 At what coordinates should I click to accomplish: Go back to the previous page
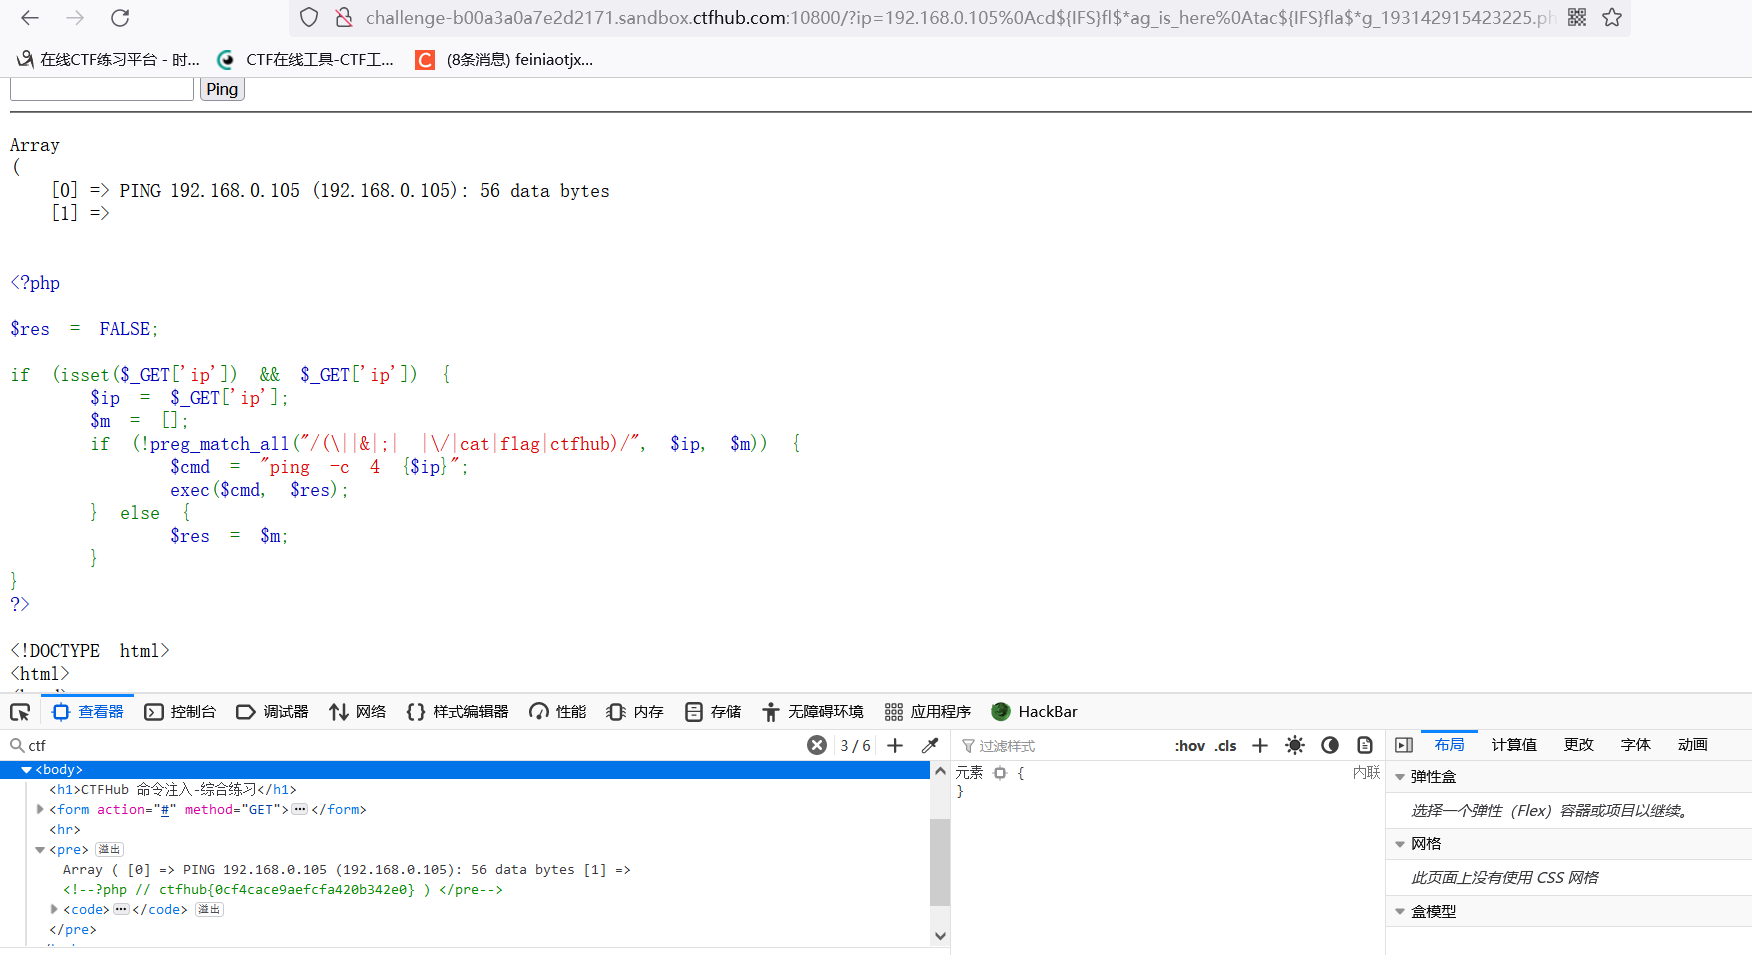(30, 18)
